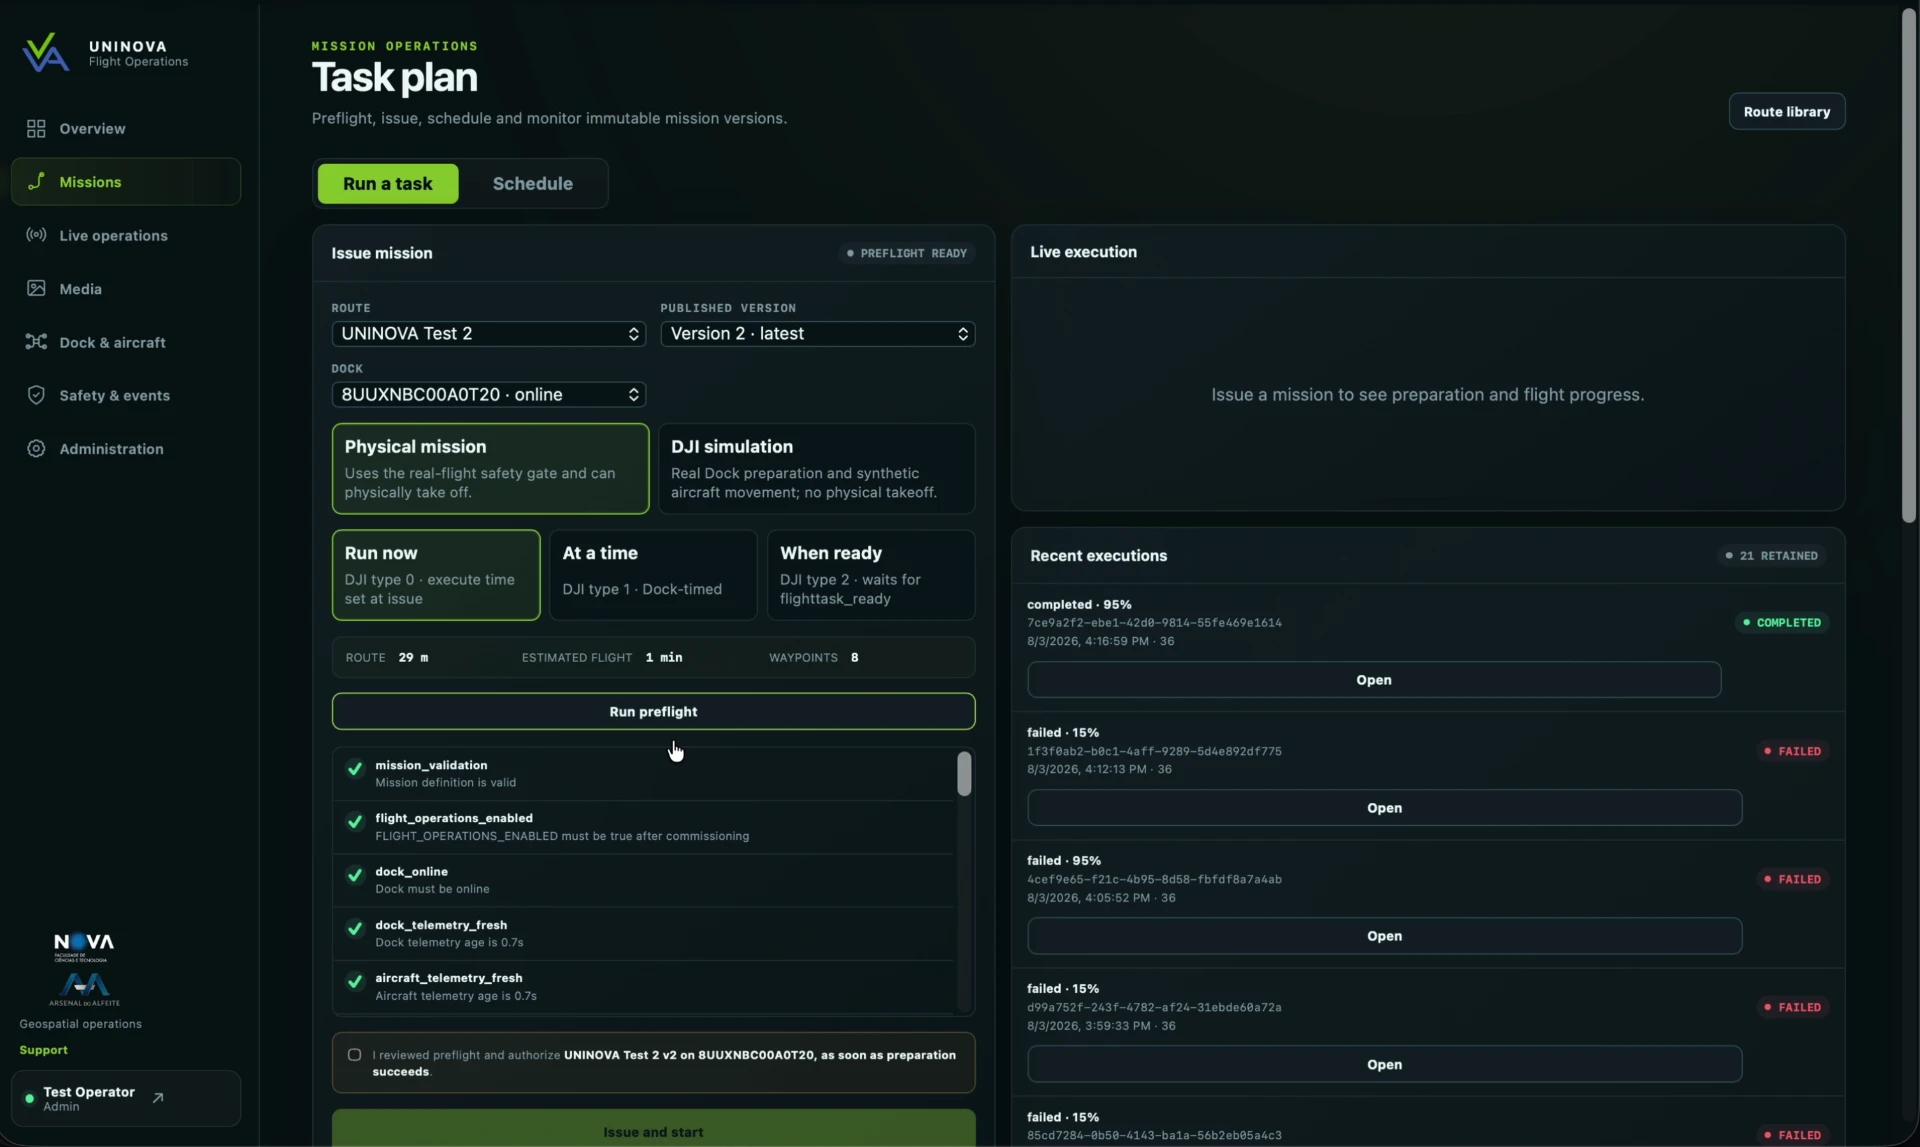
Task: Click the FAILED badge for 4cef9e65 execution
Action: [1792, 879]
